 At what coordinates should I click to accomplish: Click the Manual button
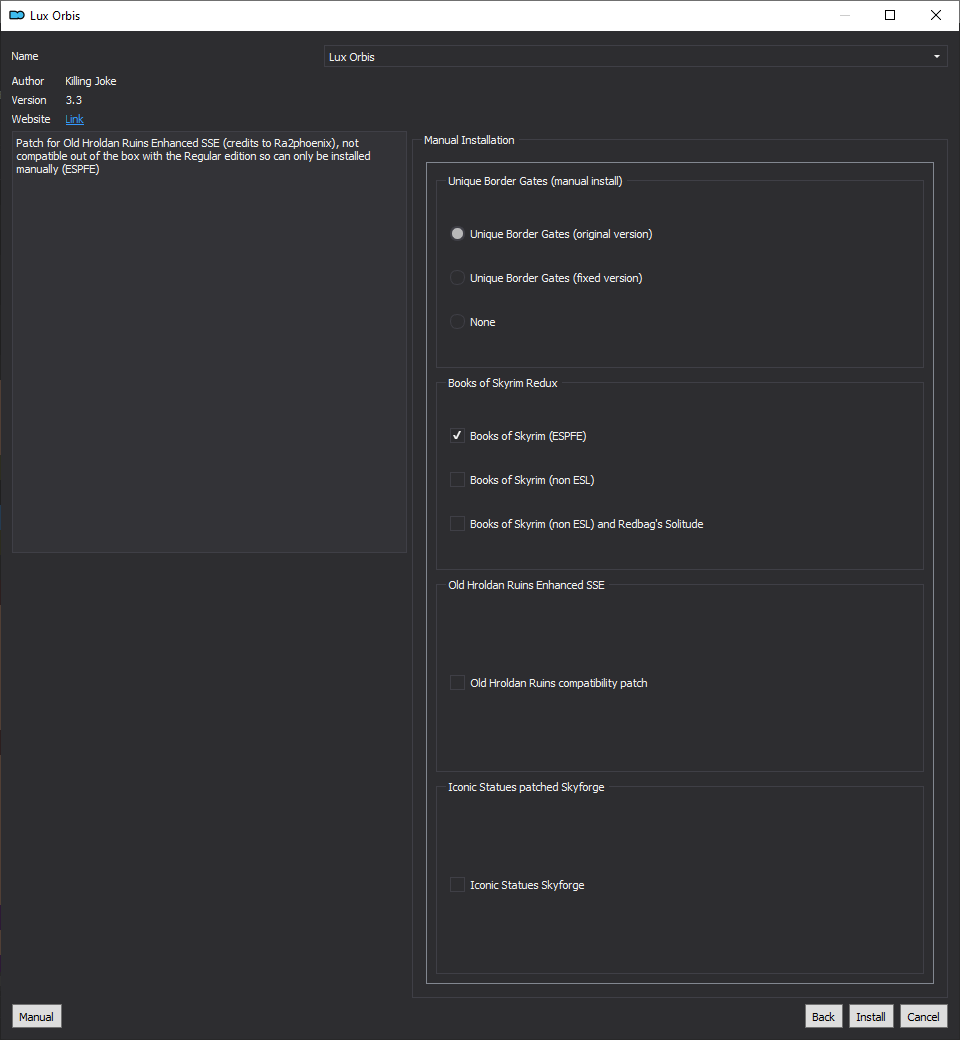click(36, 1017)
